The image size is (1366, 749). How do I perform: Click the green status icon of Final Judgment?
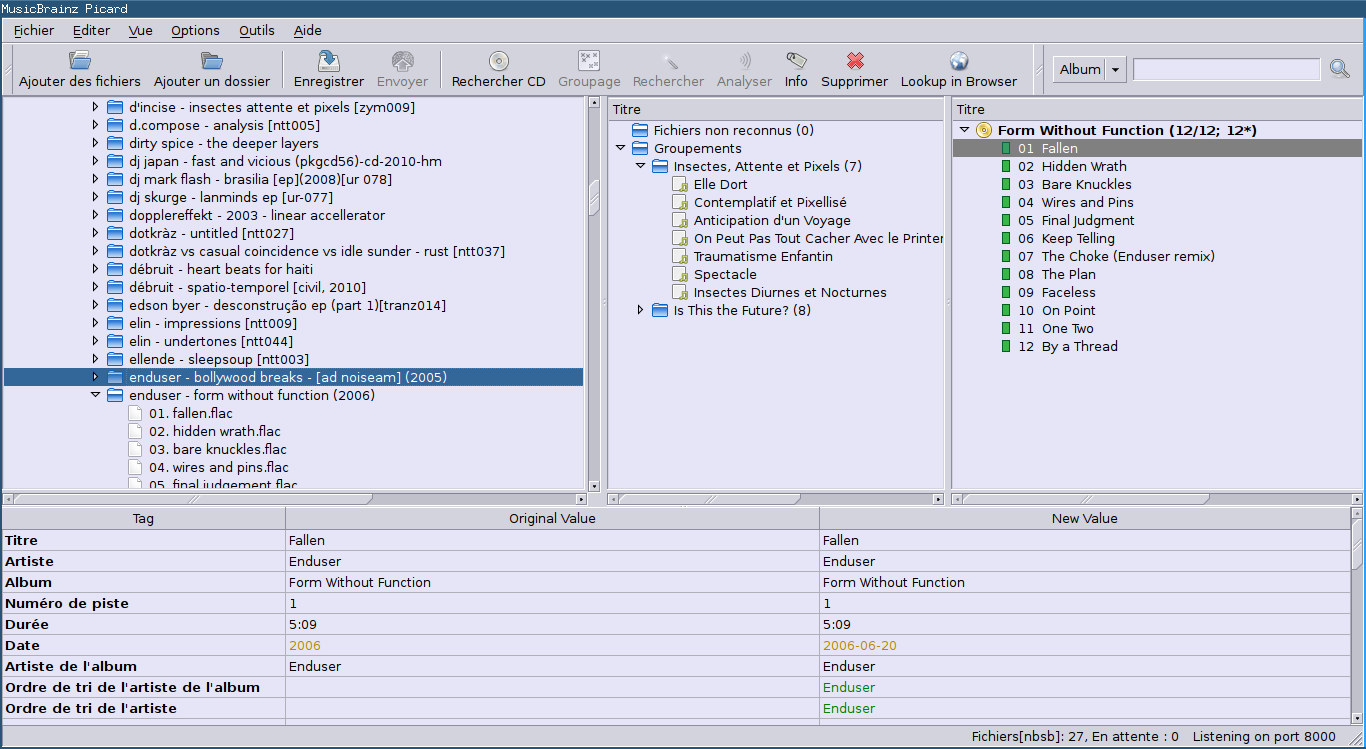tap(1006, 220)
